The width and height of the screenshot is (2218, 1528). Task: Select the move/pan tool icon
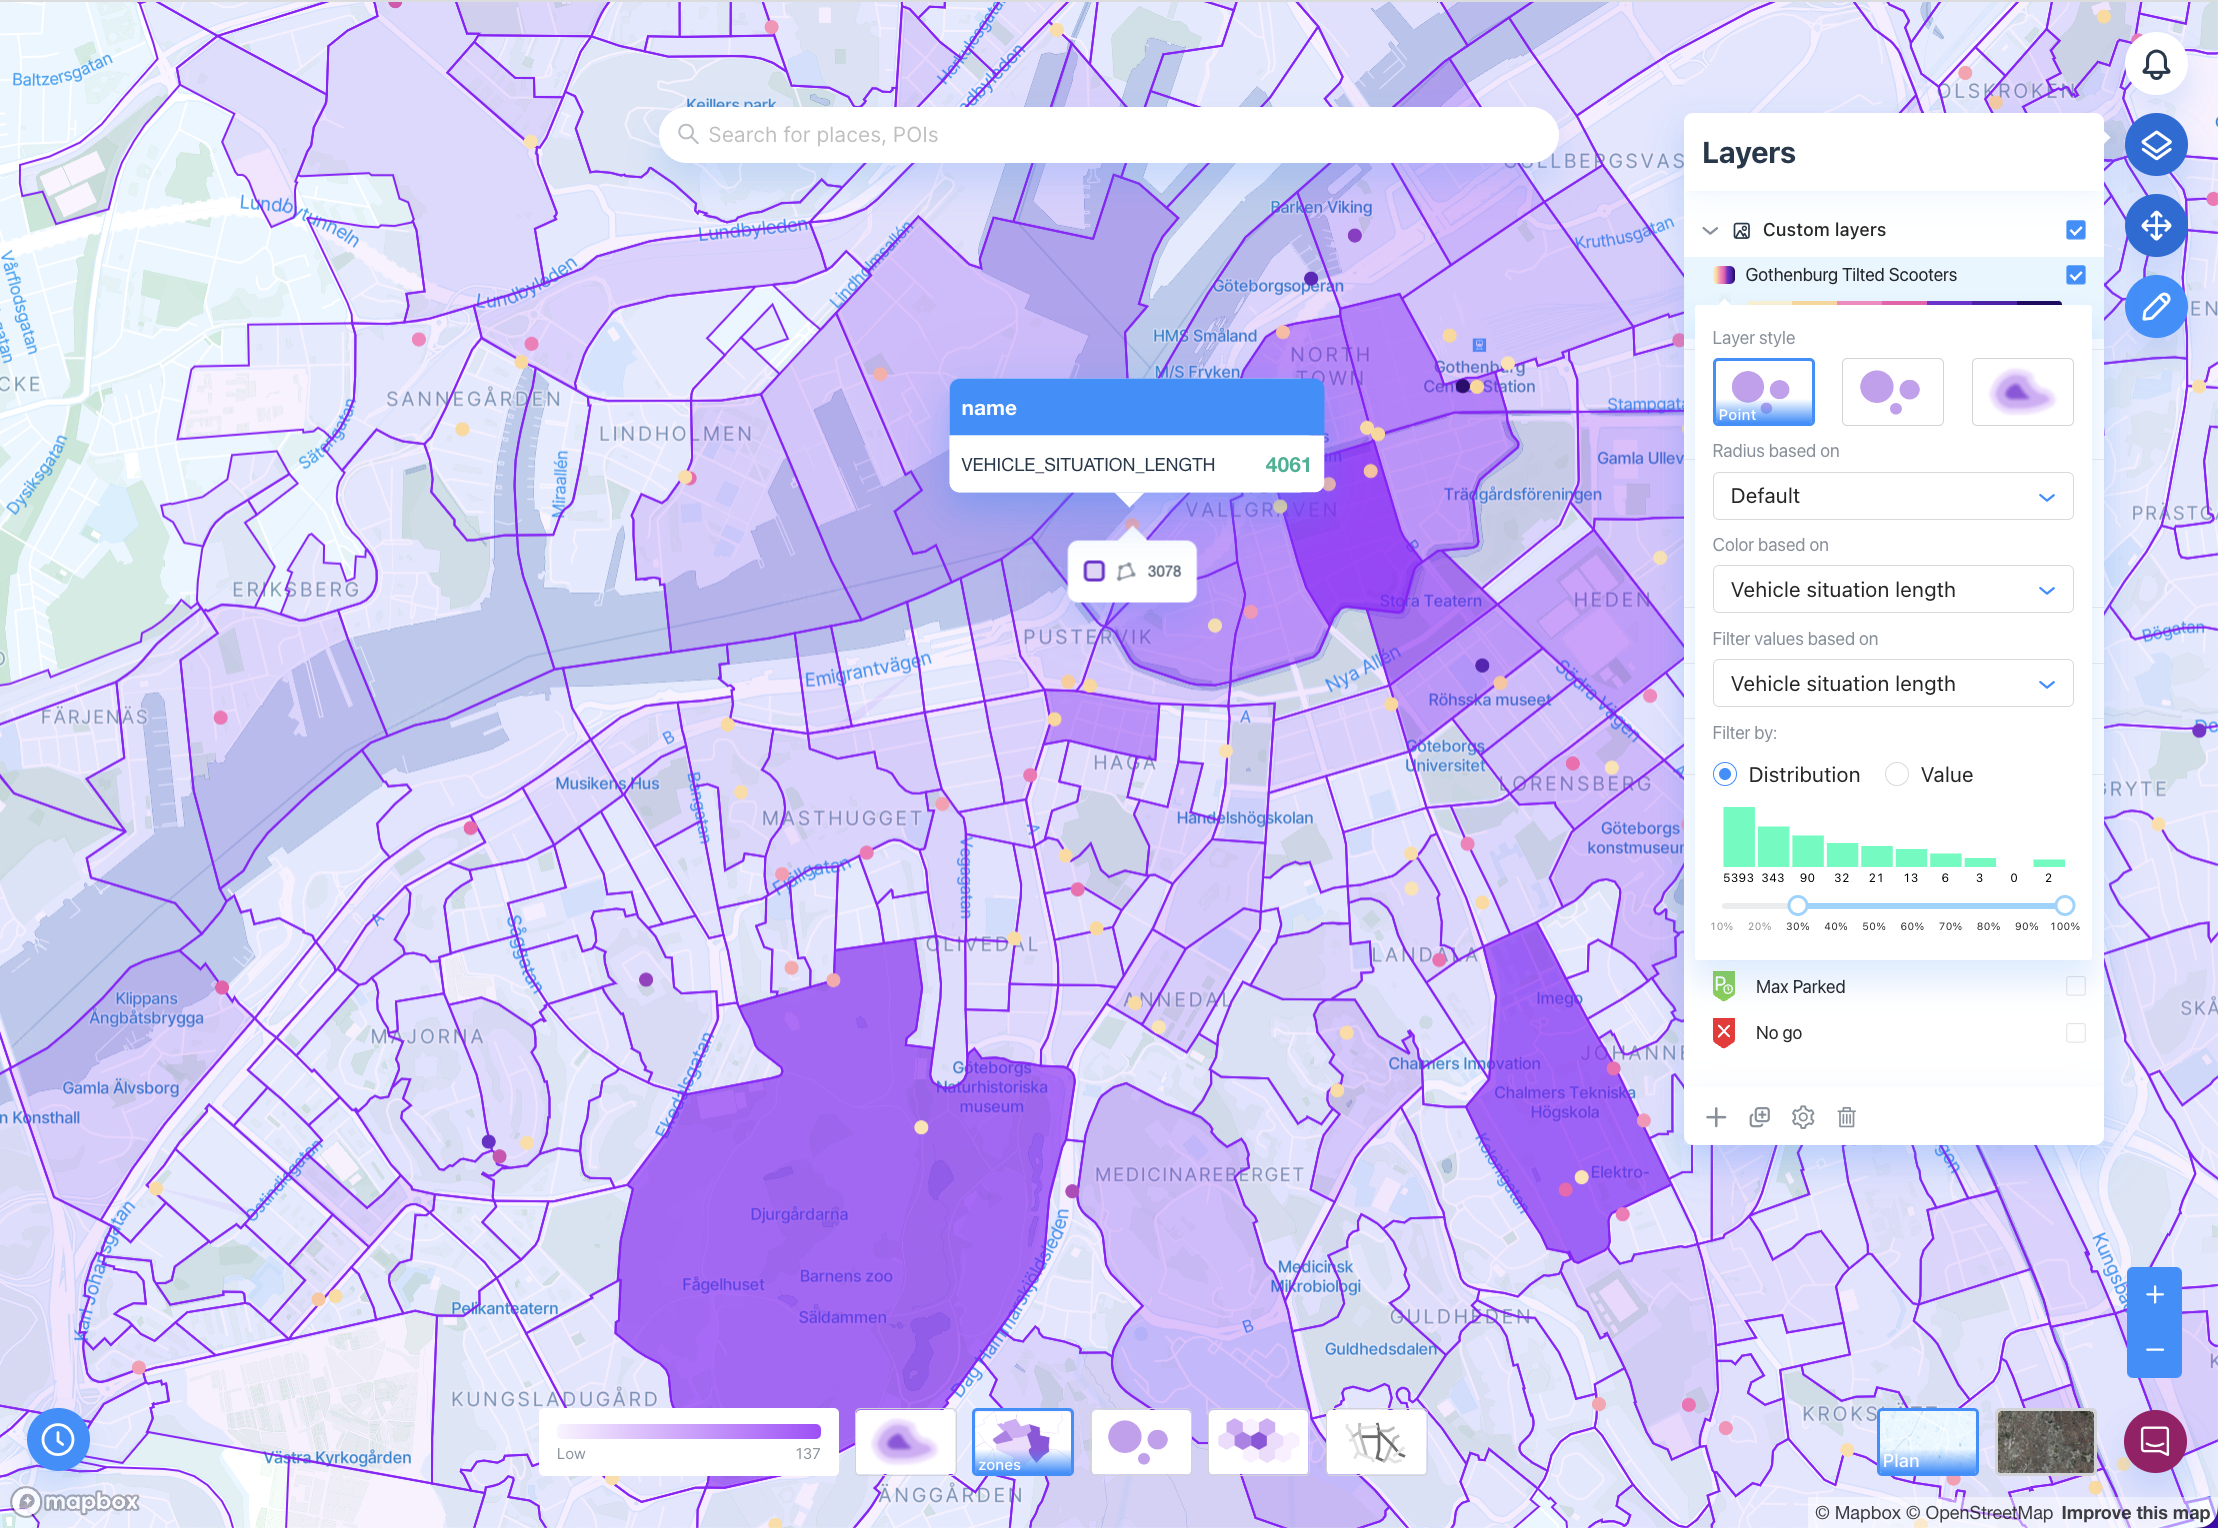tap(2155, 225)
